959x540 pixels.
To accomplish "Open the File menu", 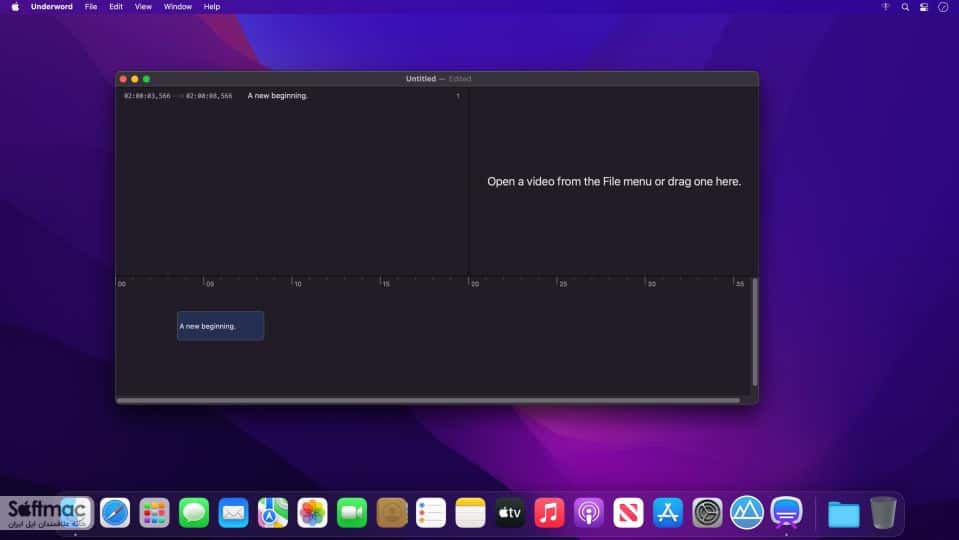I will click(x=91, y=7).
